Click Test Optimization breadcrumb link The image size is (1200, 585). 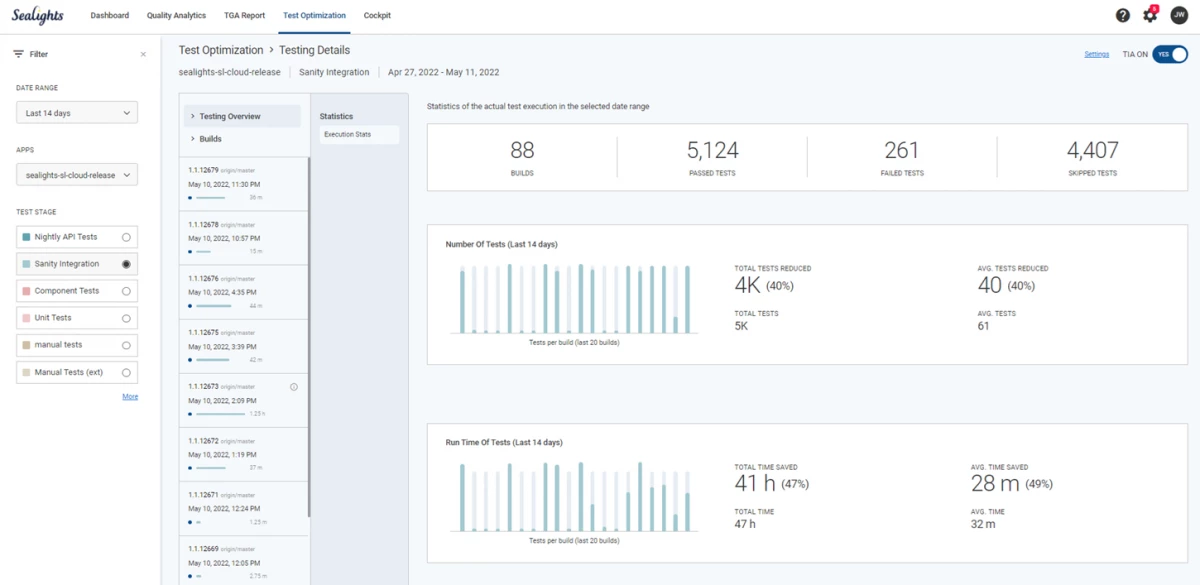point(220,50)
